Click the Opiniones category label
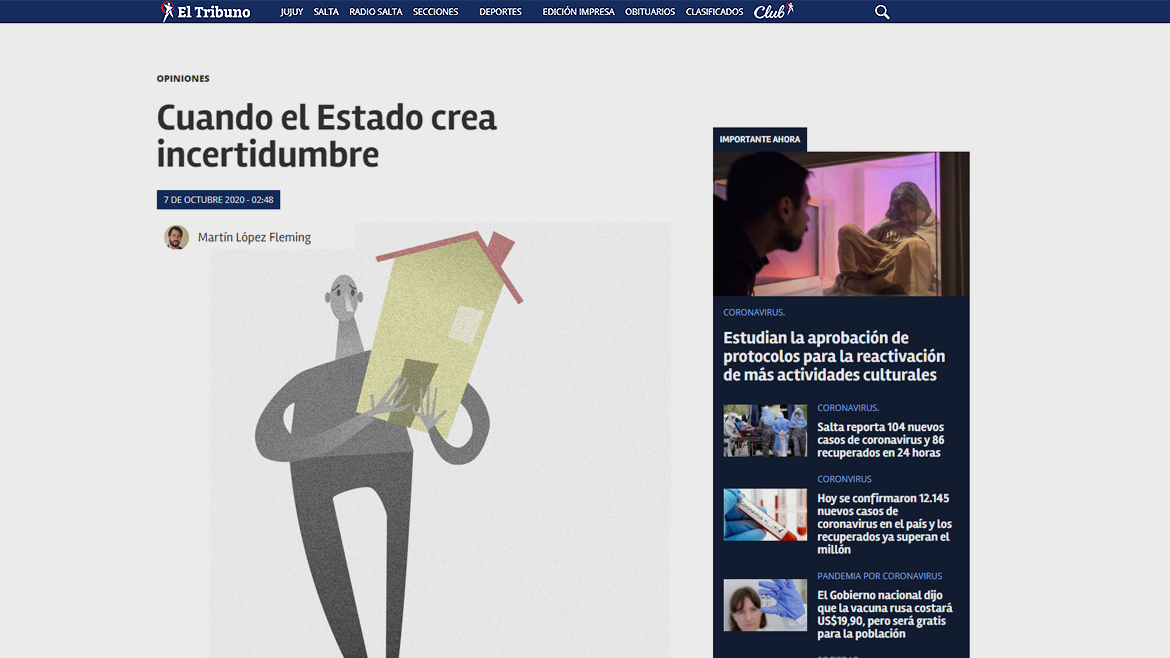This screenshot has height=658, width=1170. pyautogui.click(x=183, y=78)
